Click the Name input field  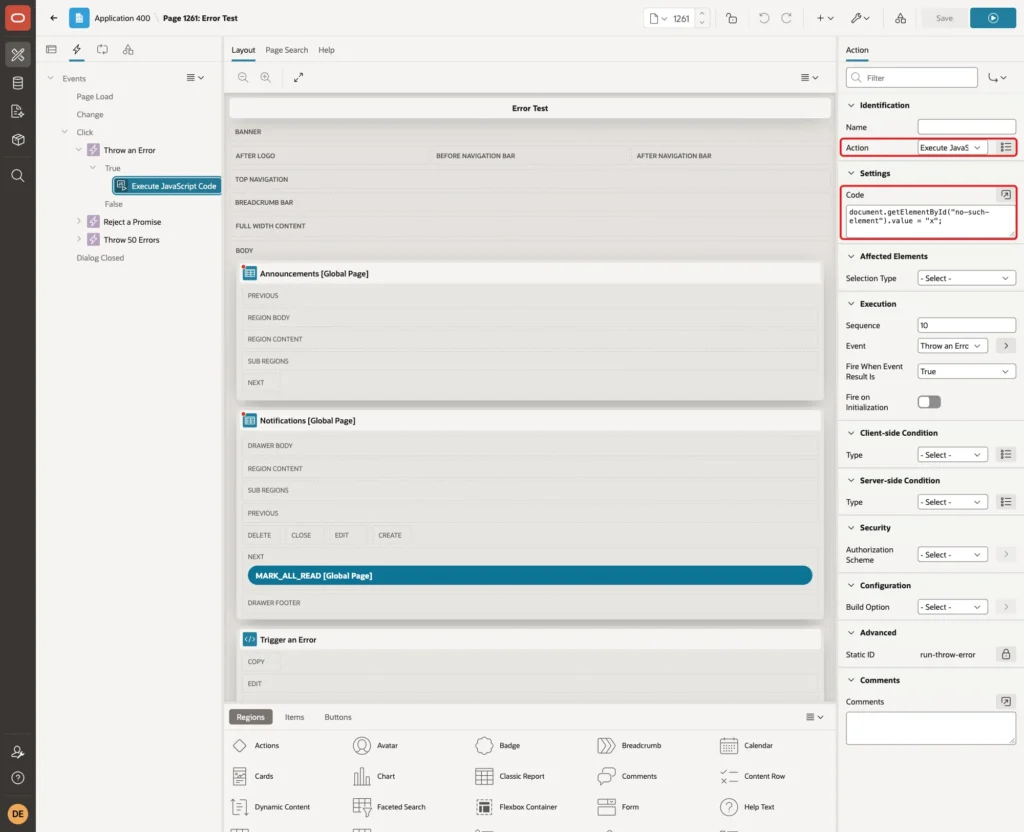point(966,127)
